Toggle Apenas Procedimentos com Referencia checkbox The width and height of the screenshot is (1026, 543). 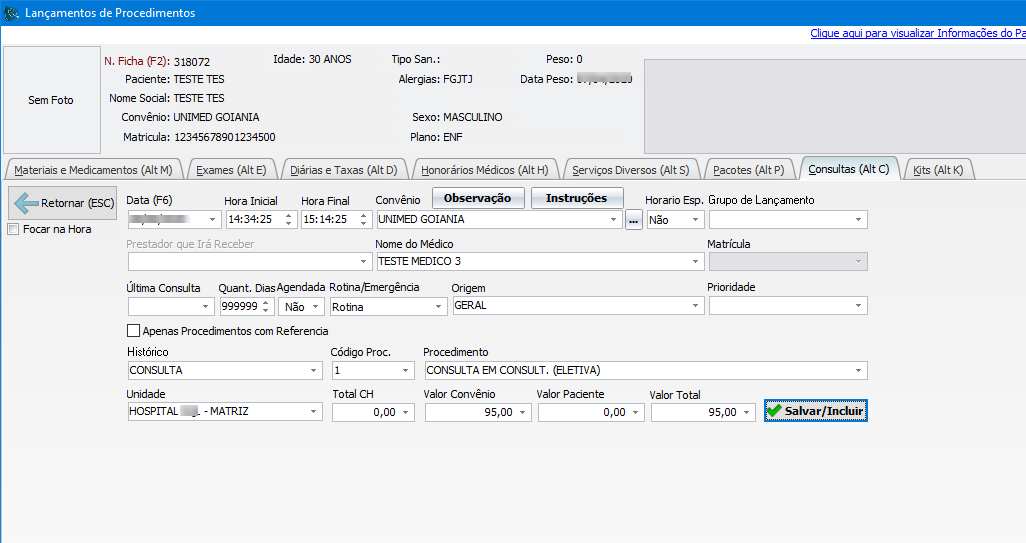coord(134,331)
